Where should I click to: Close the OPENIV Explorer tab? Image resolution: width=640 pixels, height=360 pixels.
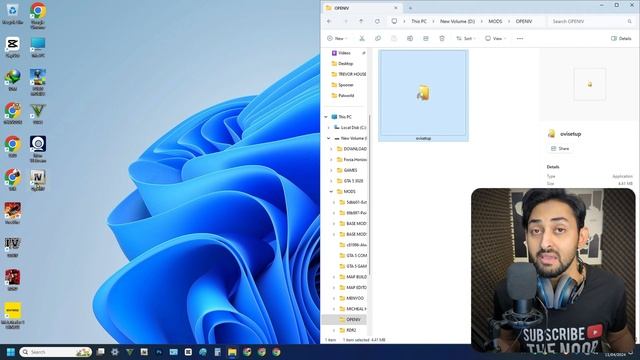pyautogui.click(x=396, y=8)
